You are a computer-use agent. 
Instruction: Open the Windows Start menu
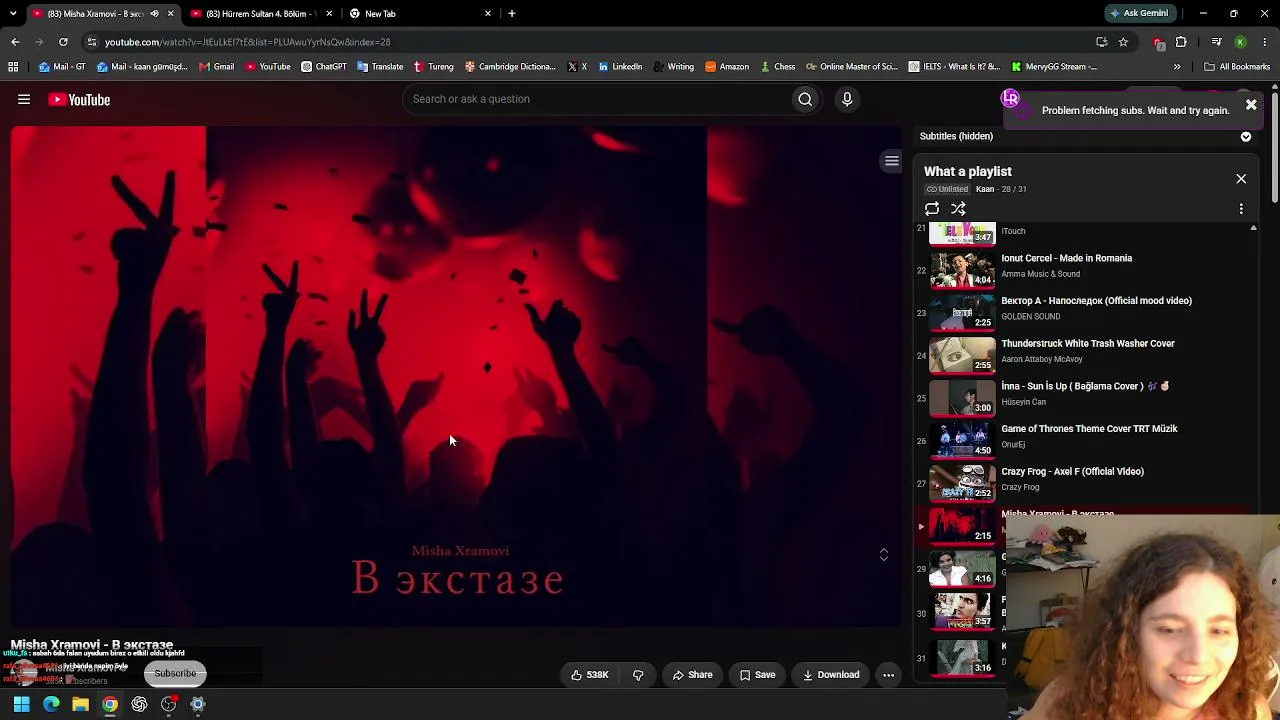tap(21, 704)
